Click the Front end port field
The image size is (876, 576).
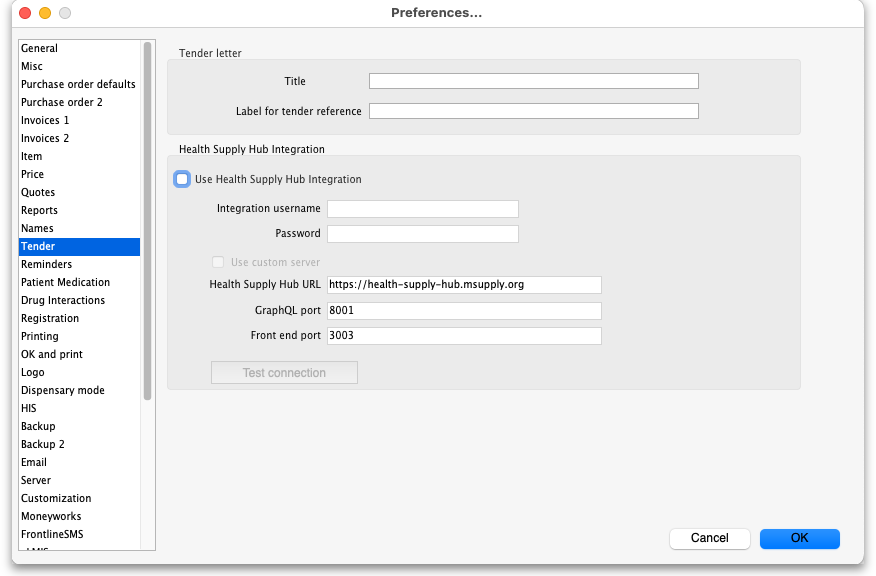[x=464, y=336]
